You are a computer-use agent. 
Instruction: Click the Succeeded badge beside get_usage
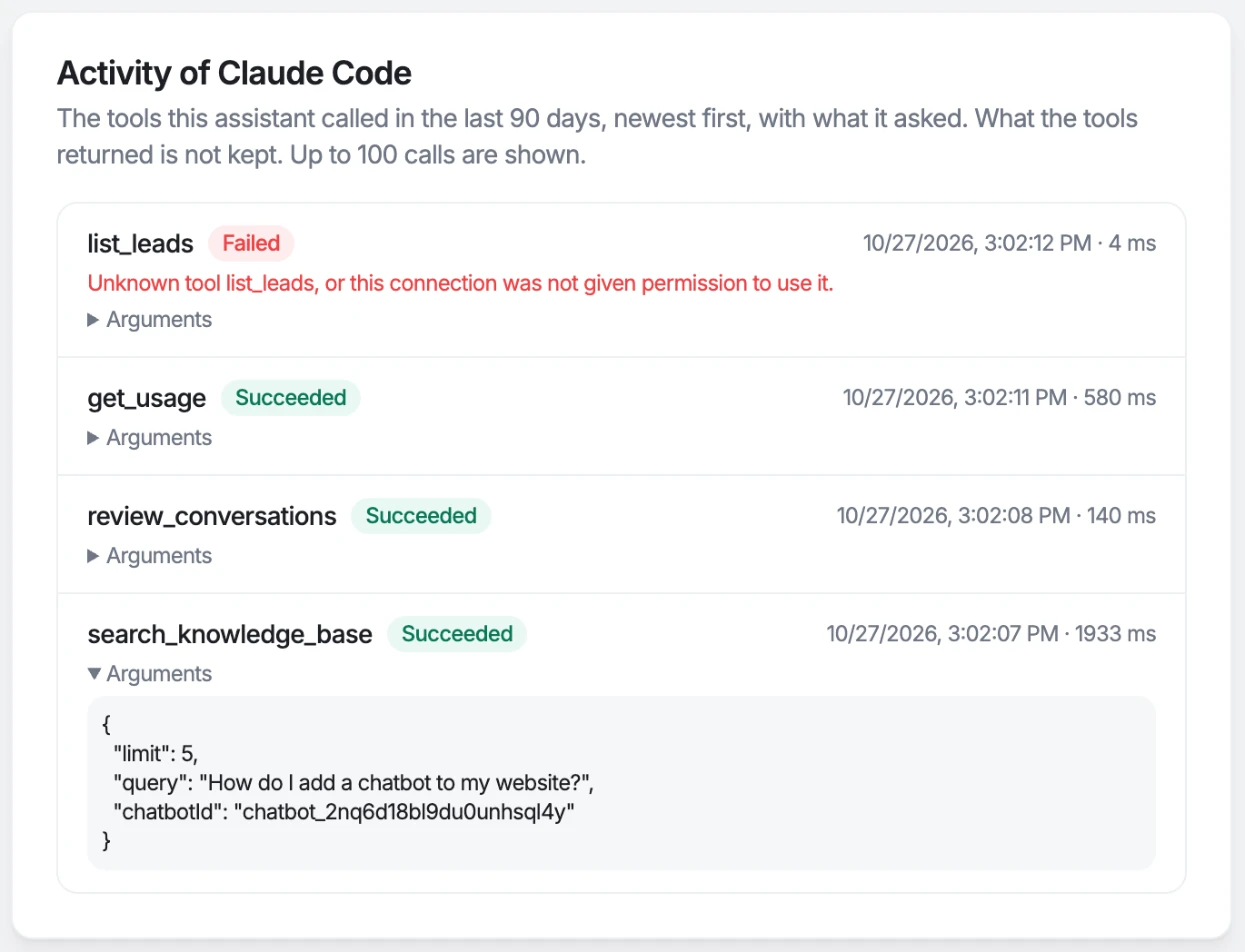[291, 398]
